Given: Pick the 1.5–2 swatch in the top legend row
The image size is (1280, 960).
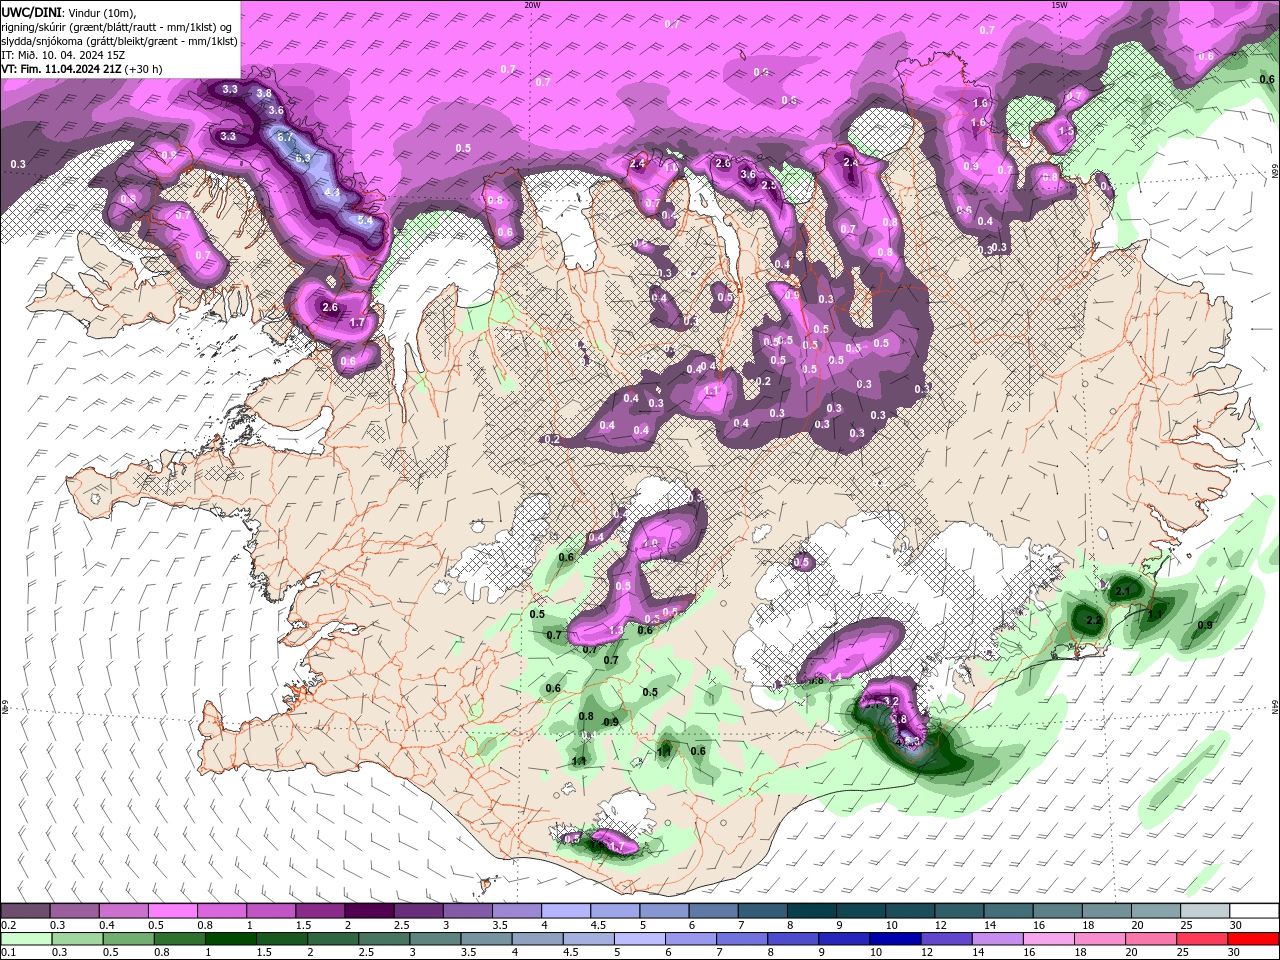Looking at the screenshot, I should click(x=319, y=911).
